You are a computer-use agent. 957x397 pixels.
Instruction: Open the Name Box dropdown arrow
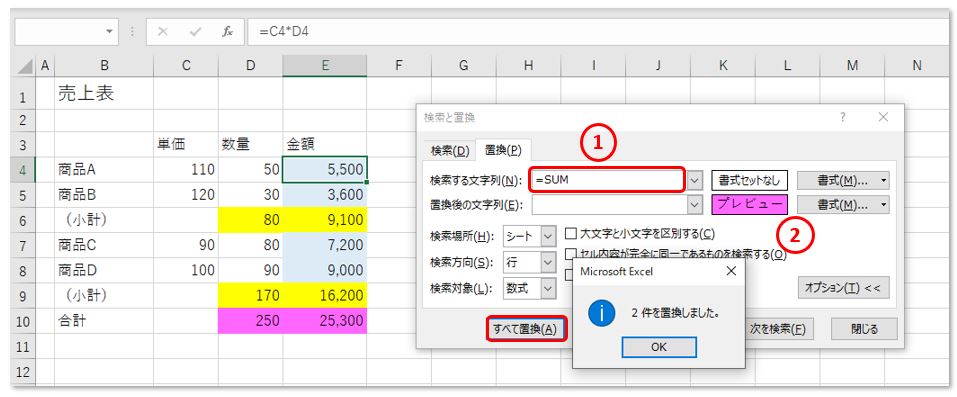tap(109, 32)
